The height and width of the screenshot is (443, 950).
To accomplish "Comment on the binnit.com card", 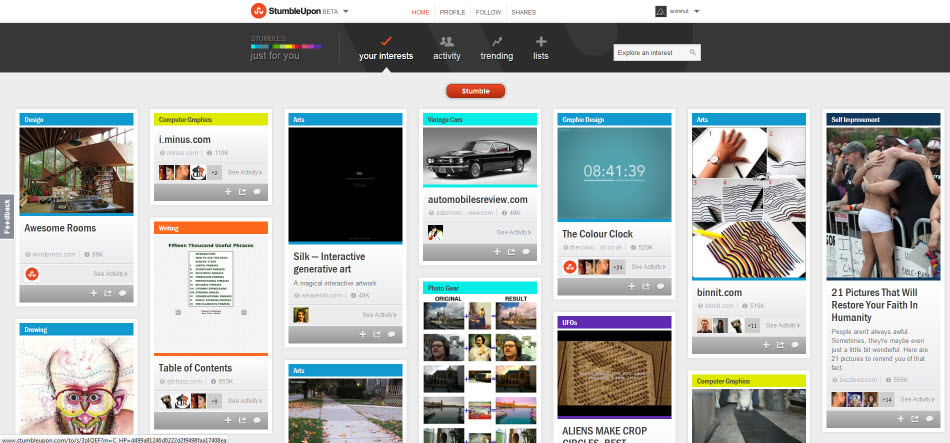I will coord(795,345).
